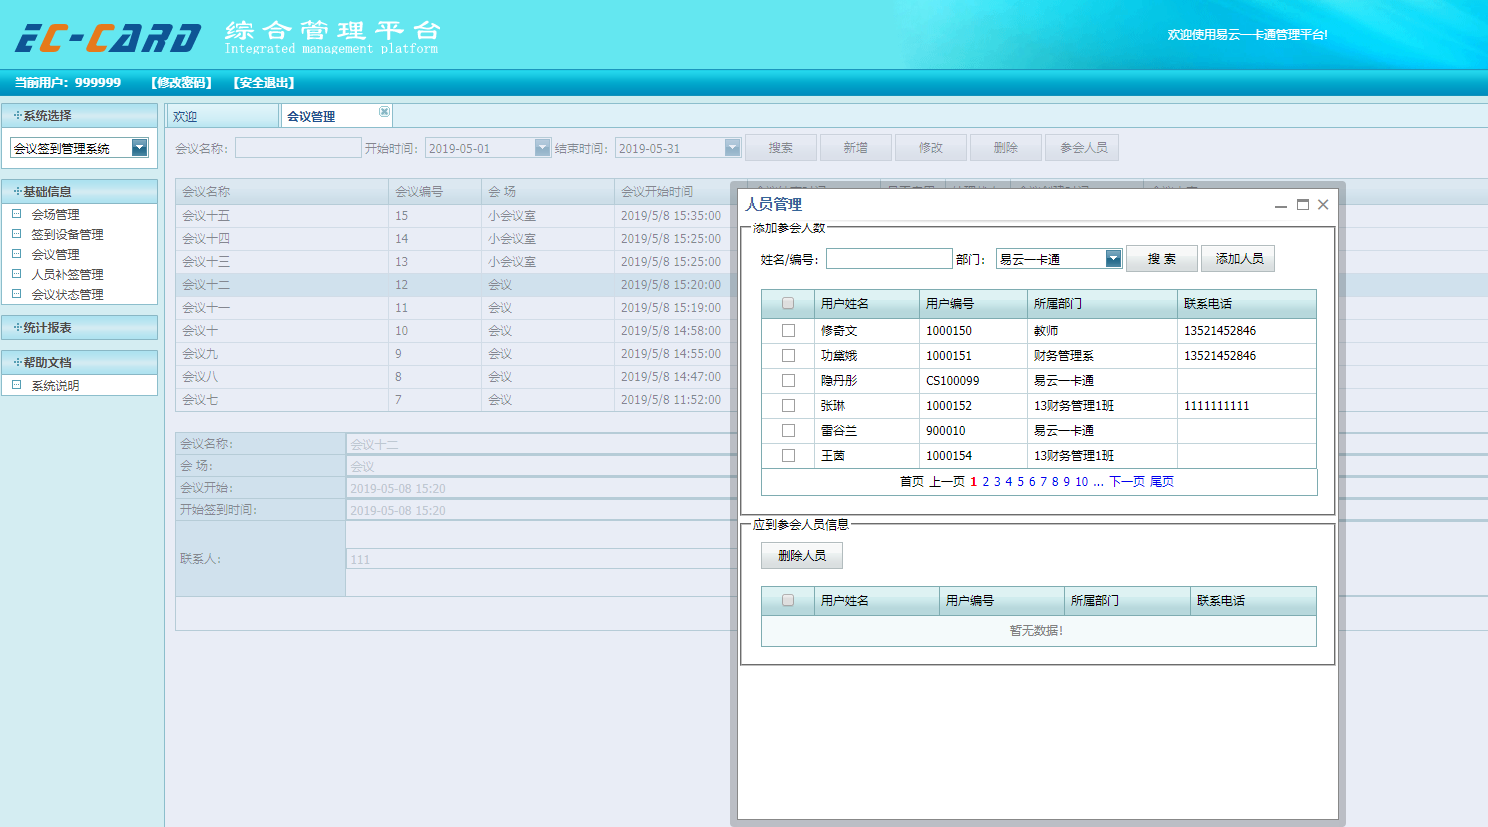Click the 搜索 button in meeting toolbar
Screen dimensions: 1488x827
click(781, 148)
